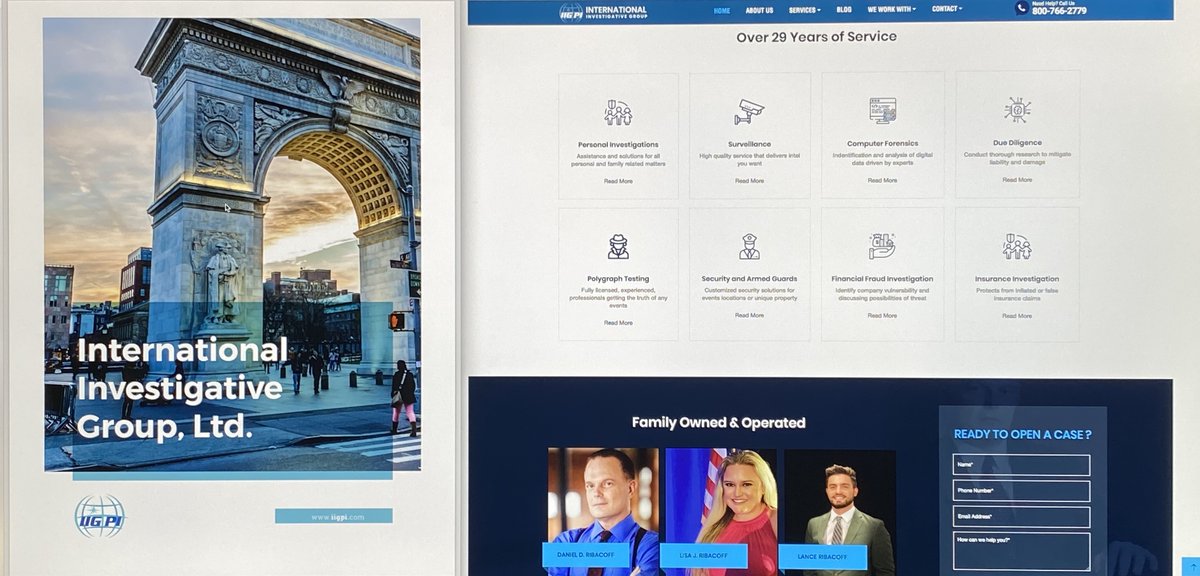Click the International Investigative Group, Ltd. brochure title
Viewport: 1200px width, 576px height.
coord(181,388)
